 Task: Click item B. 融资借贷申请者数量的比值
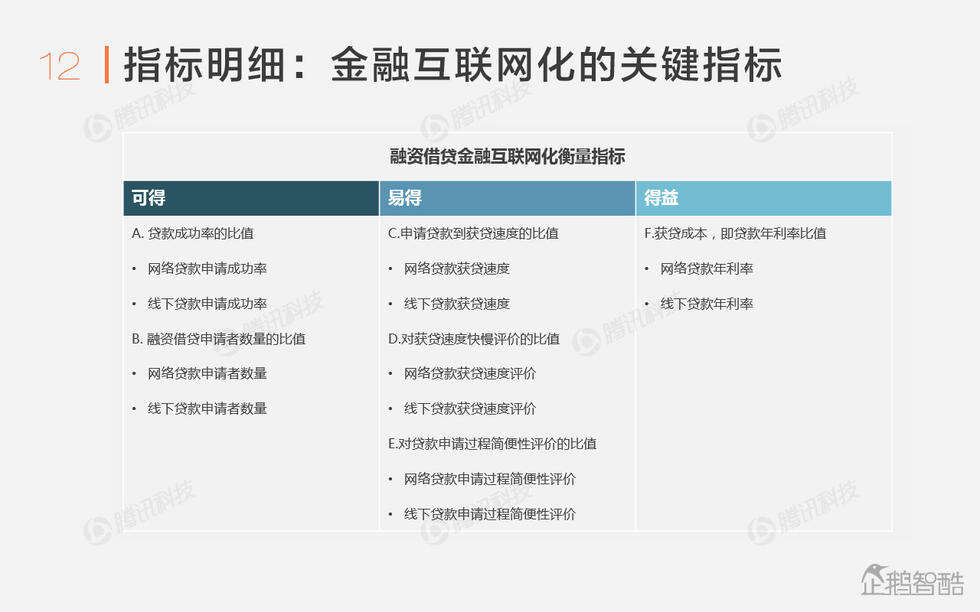218,338
